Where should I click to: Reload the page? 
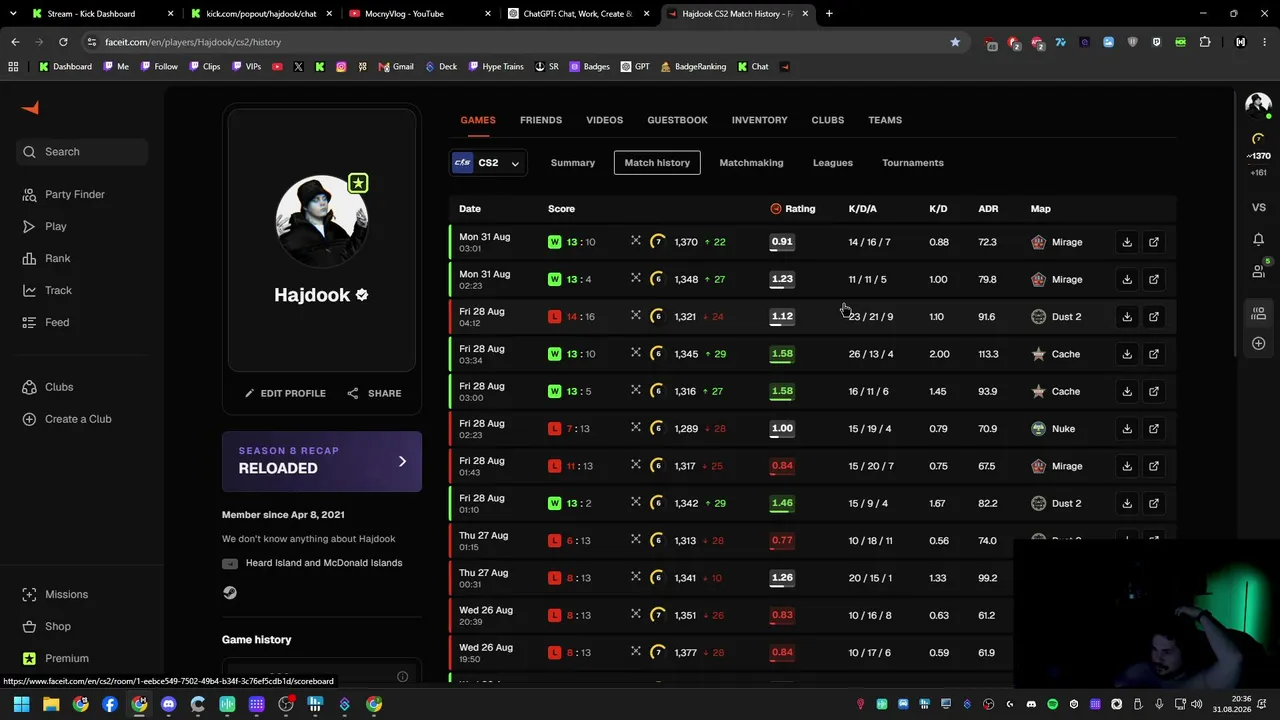(x=63, y=42)
